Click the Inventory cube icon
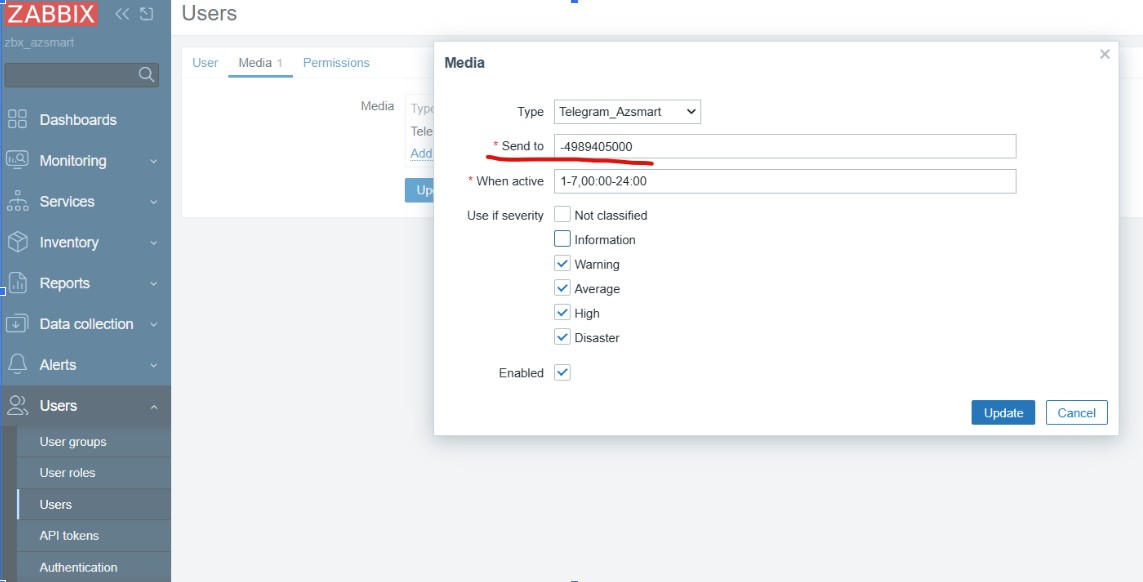This screenshot has width=1143, height=582. 17,242
